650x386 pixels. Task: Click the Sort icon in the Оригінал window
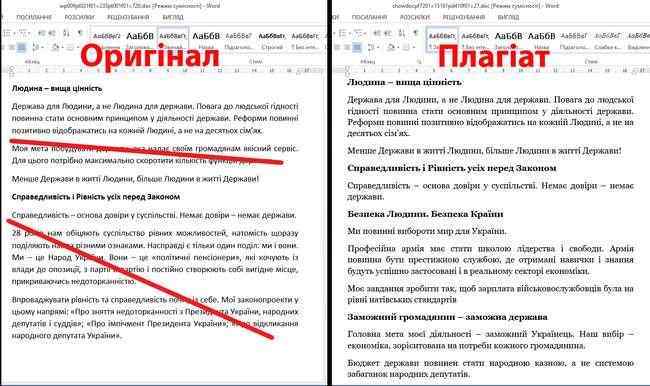click(x=66, y=33)
